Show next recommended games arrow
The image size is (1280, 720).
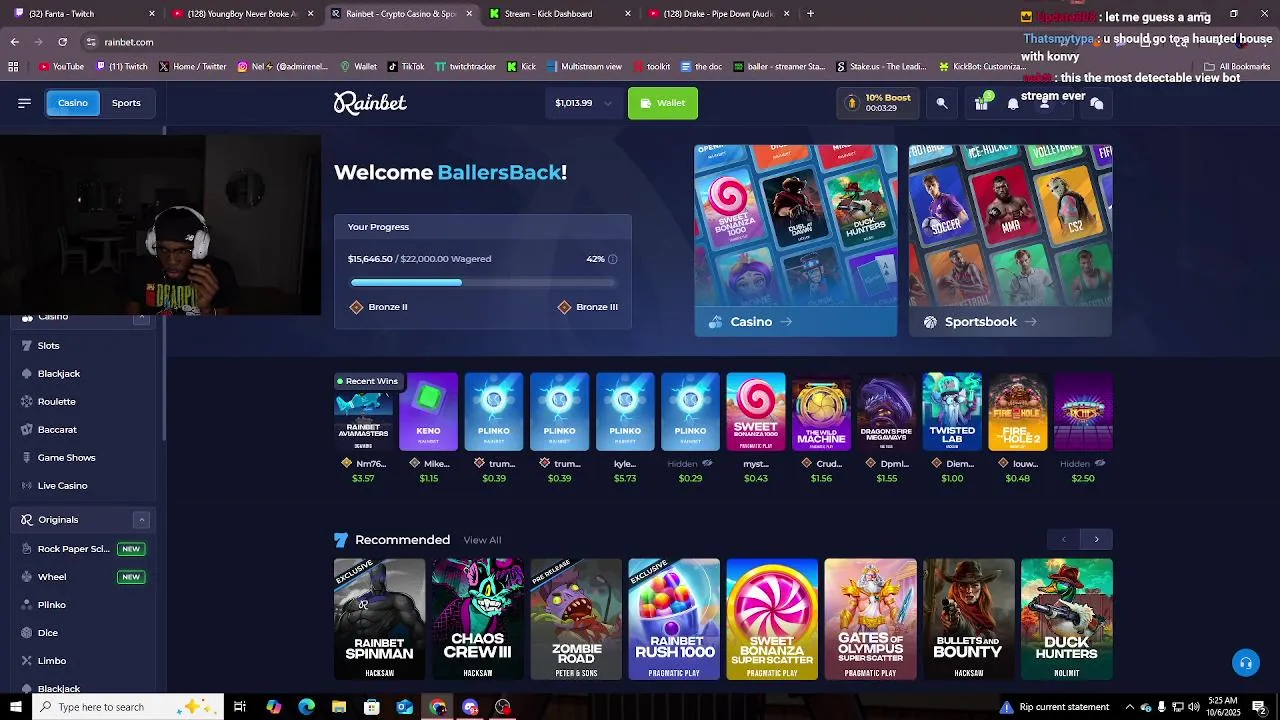point(1096,540)
